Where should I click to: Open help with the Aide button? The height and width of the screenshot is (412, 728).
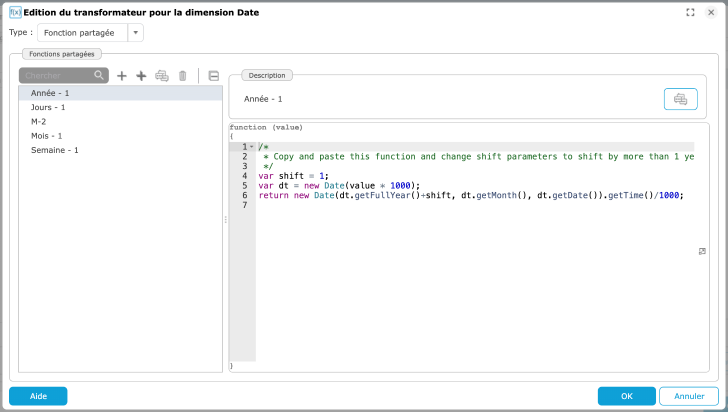[x=38, y=396]
